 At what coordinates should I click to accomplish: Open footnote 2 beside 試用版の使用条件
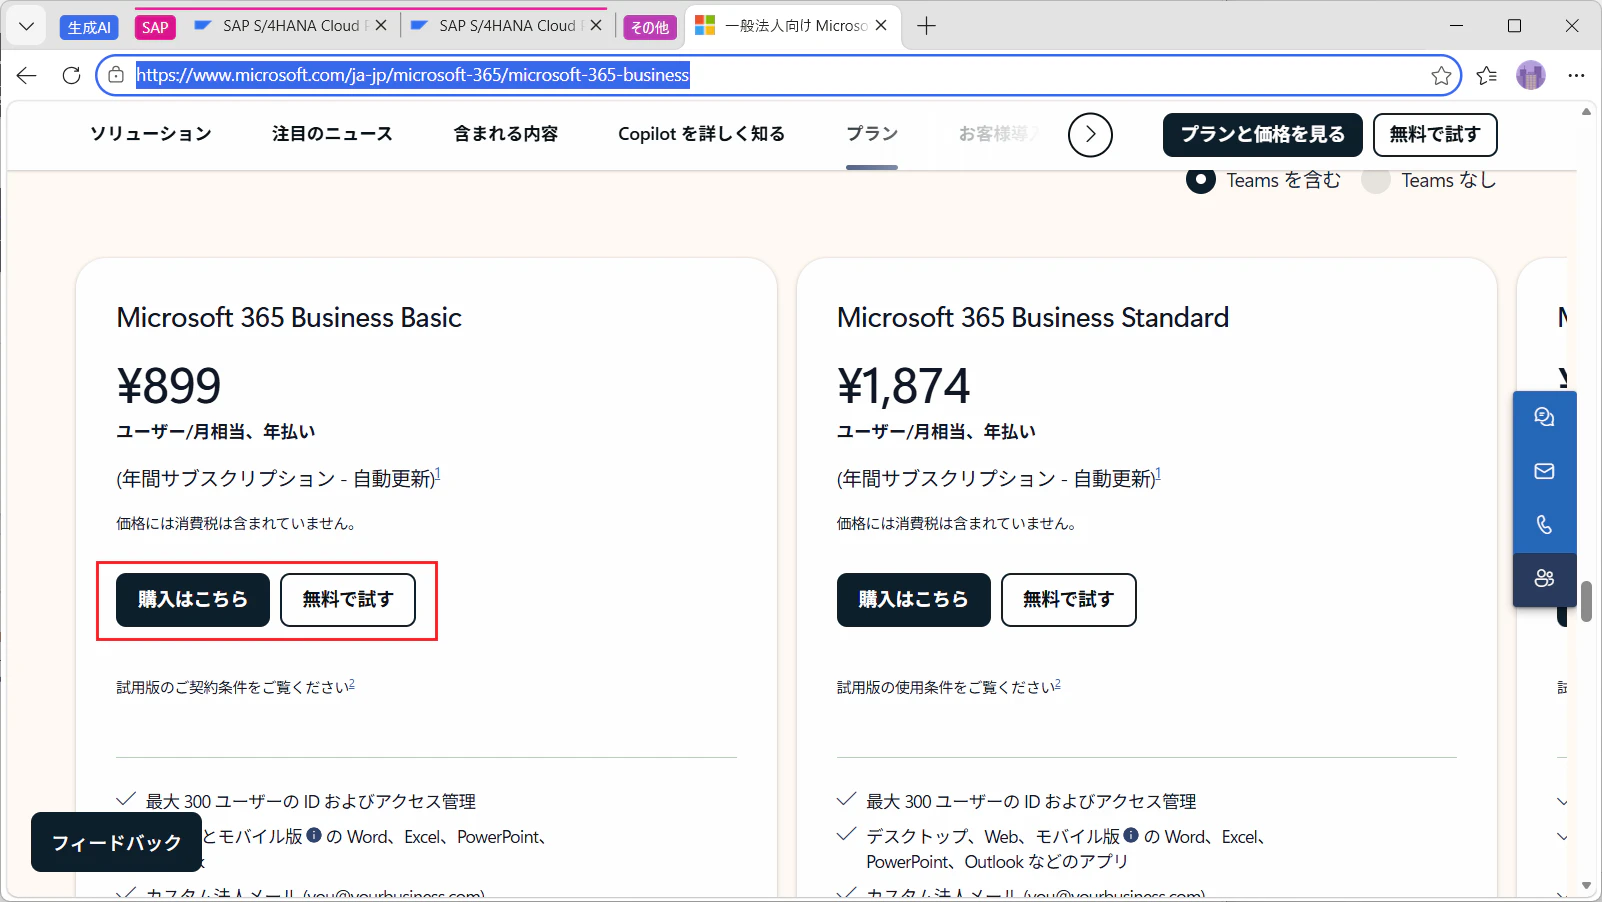click(x=1058, y=684)
